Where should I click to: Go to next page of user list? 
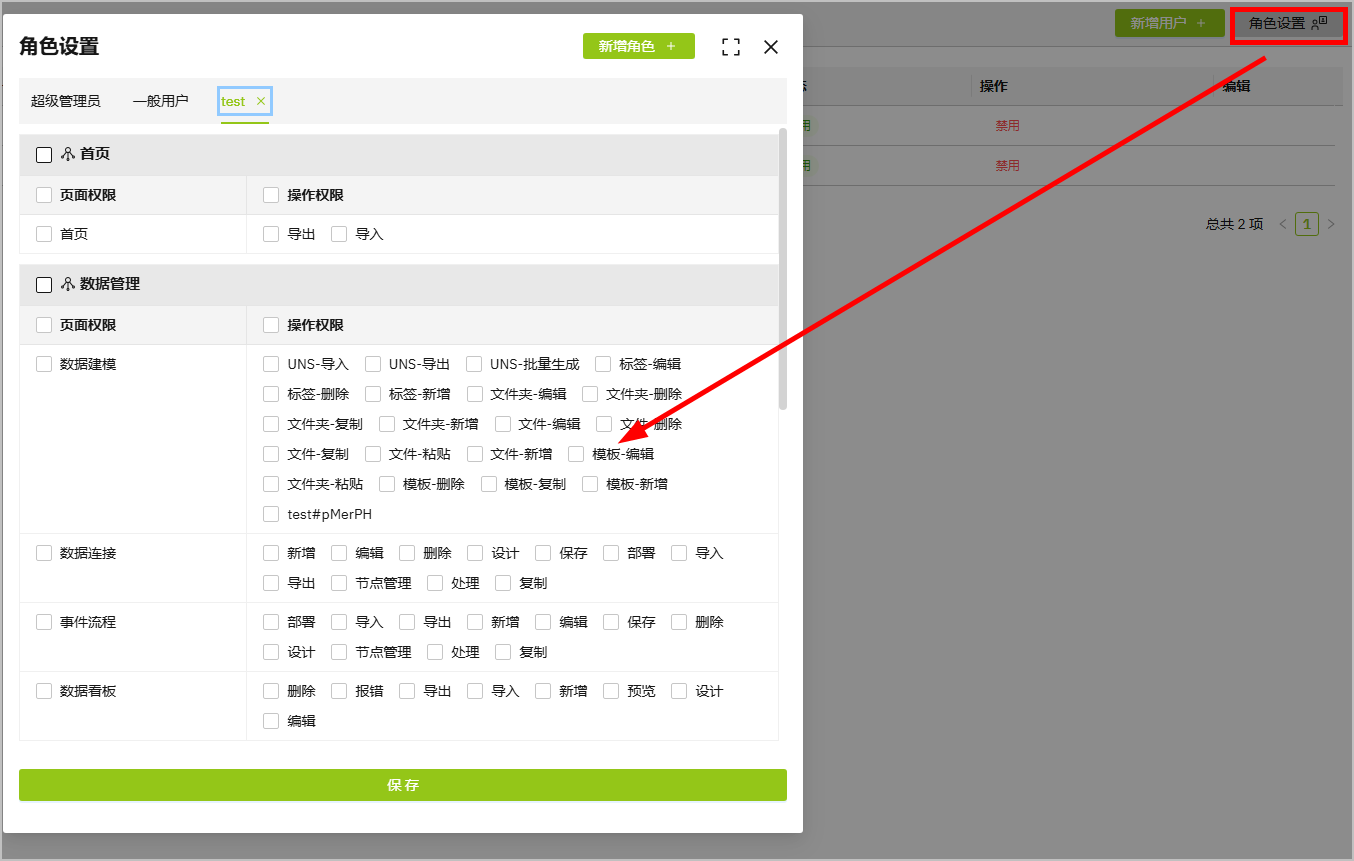[x=1331, y=224]
